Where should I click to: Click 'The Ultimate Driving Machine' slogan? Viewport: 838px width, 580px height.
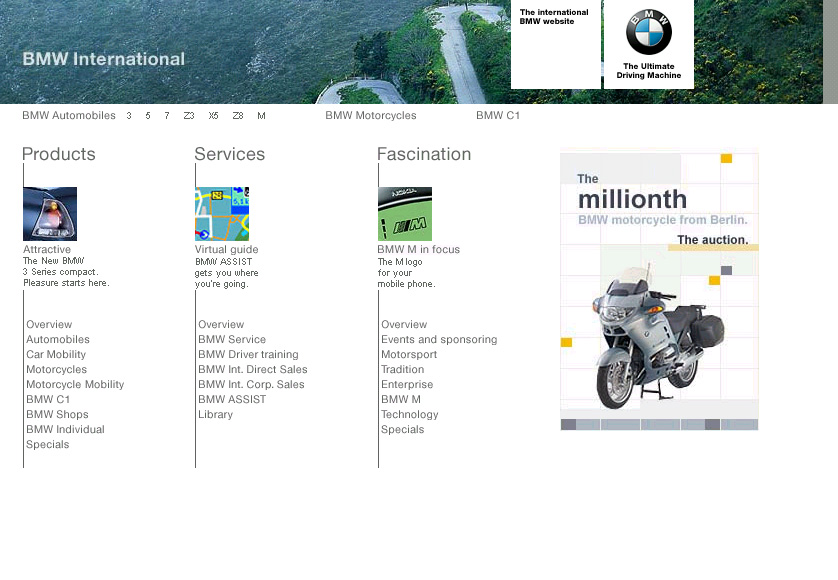[x=649, y=71]
